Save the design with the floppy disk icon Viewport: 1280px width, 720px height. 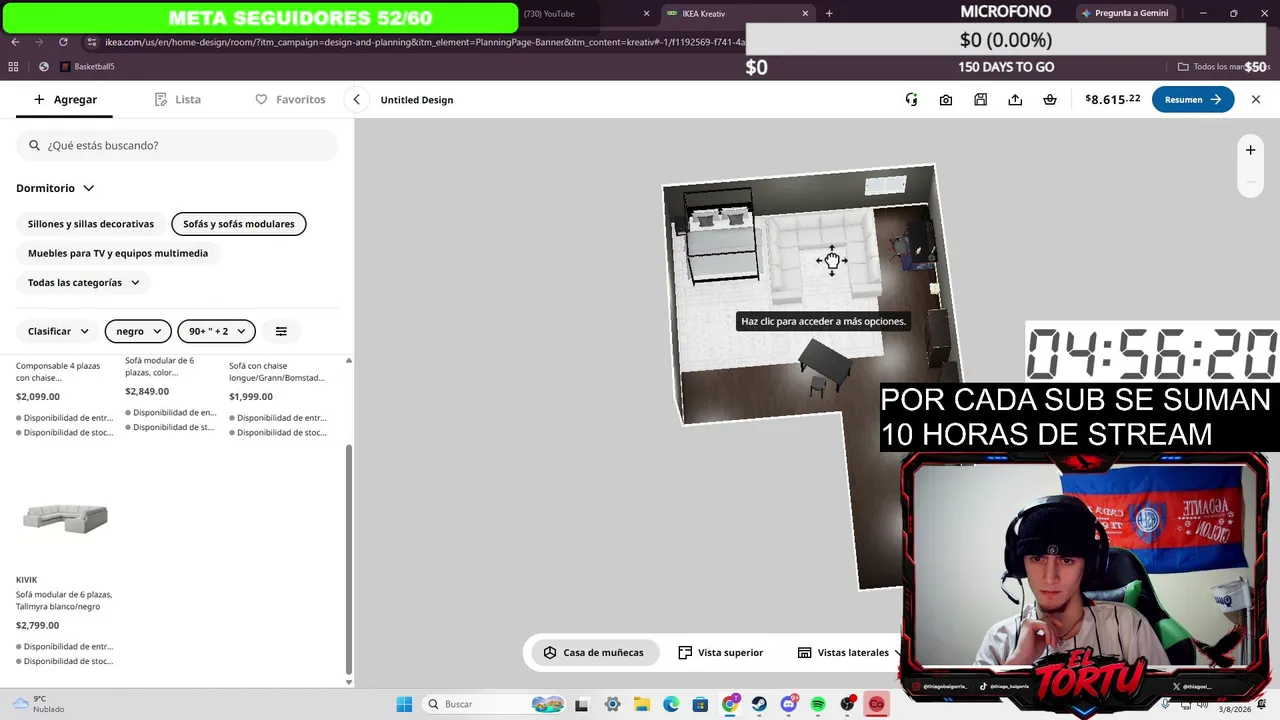coord(981,100)
